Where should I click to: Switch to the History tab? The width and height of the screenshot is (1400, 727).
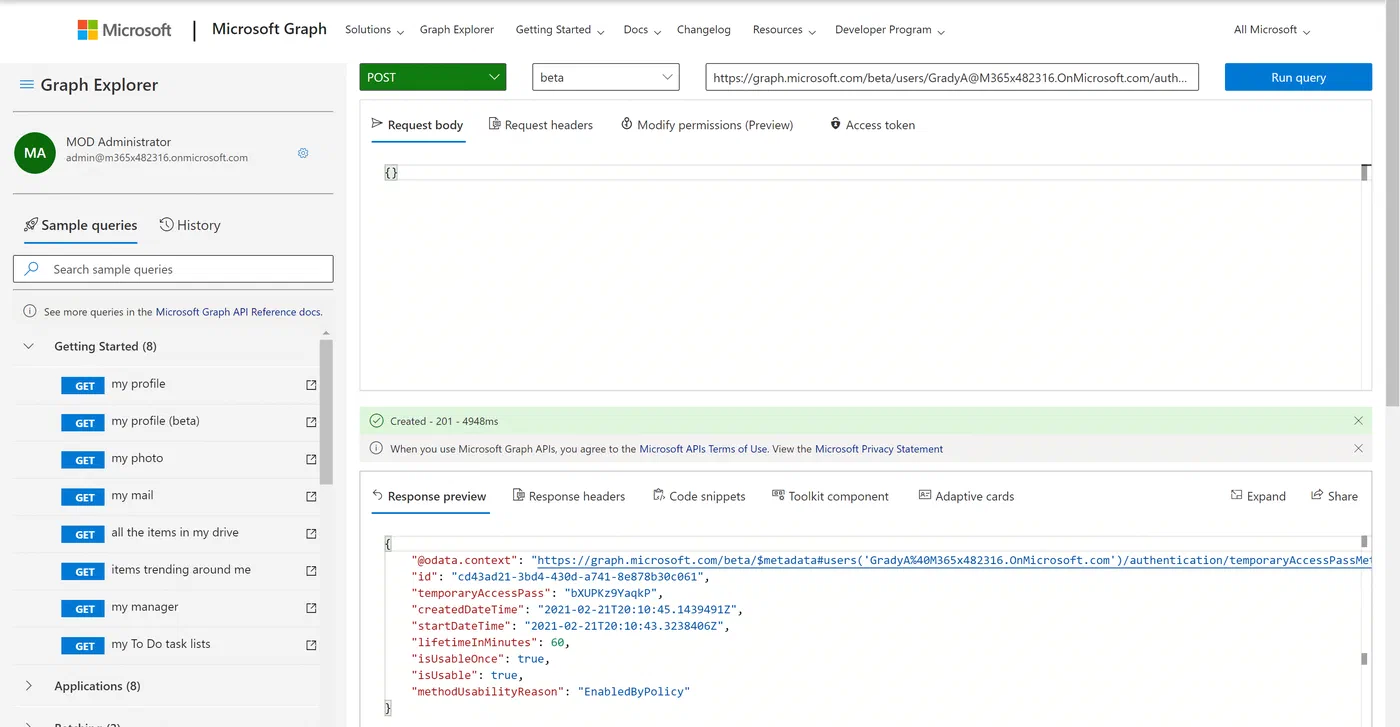tap(190, 225)
